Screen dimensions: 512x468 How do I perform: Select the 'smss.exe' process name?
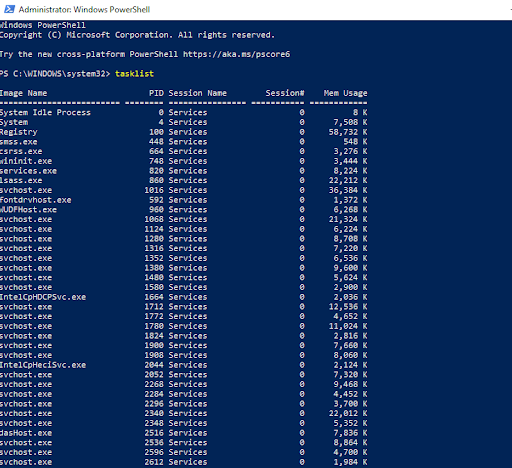[19, 142]
